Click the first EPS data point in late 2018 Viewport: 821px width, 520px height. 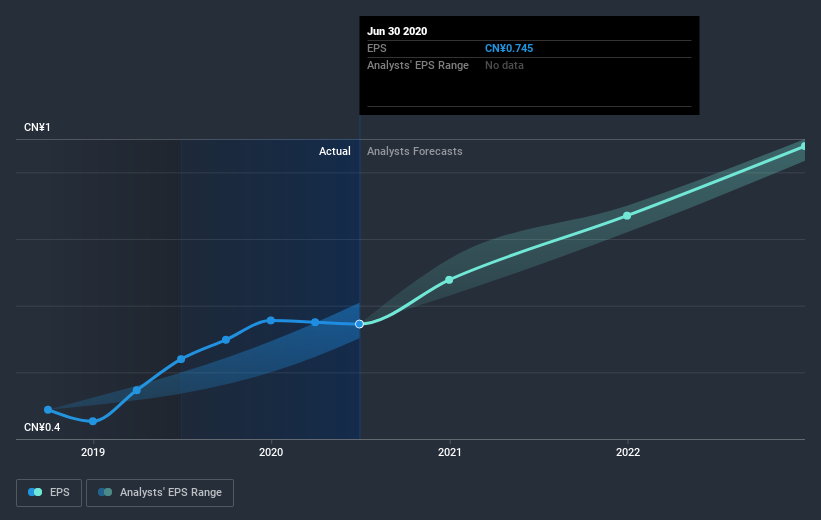48,410
